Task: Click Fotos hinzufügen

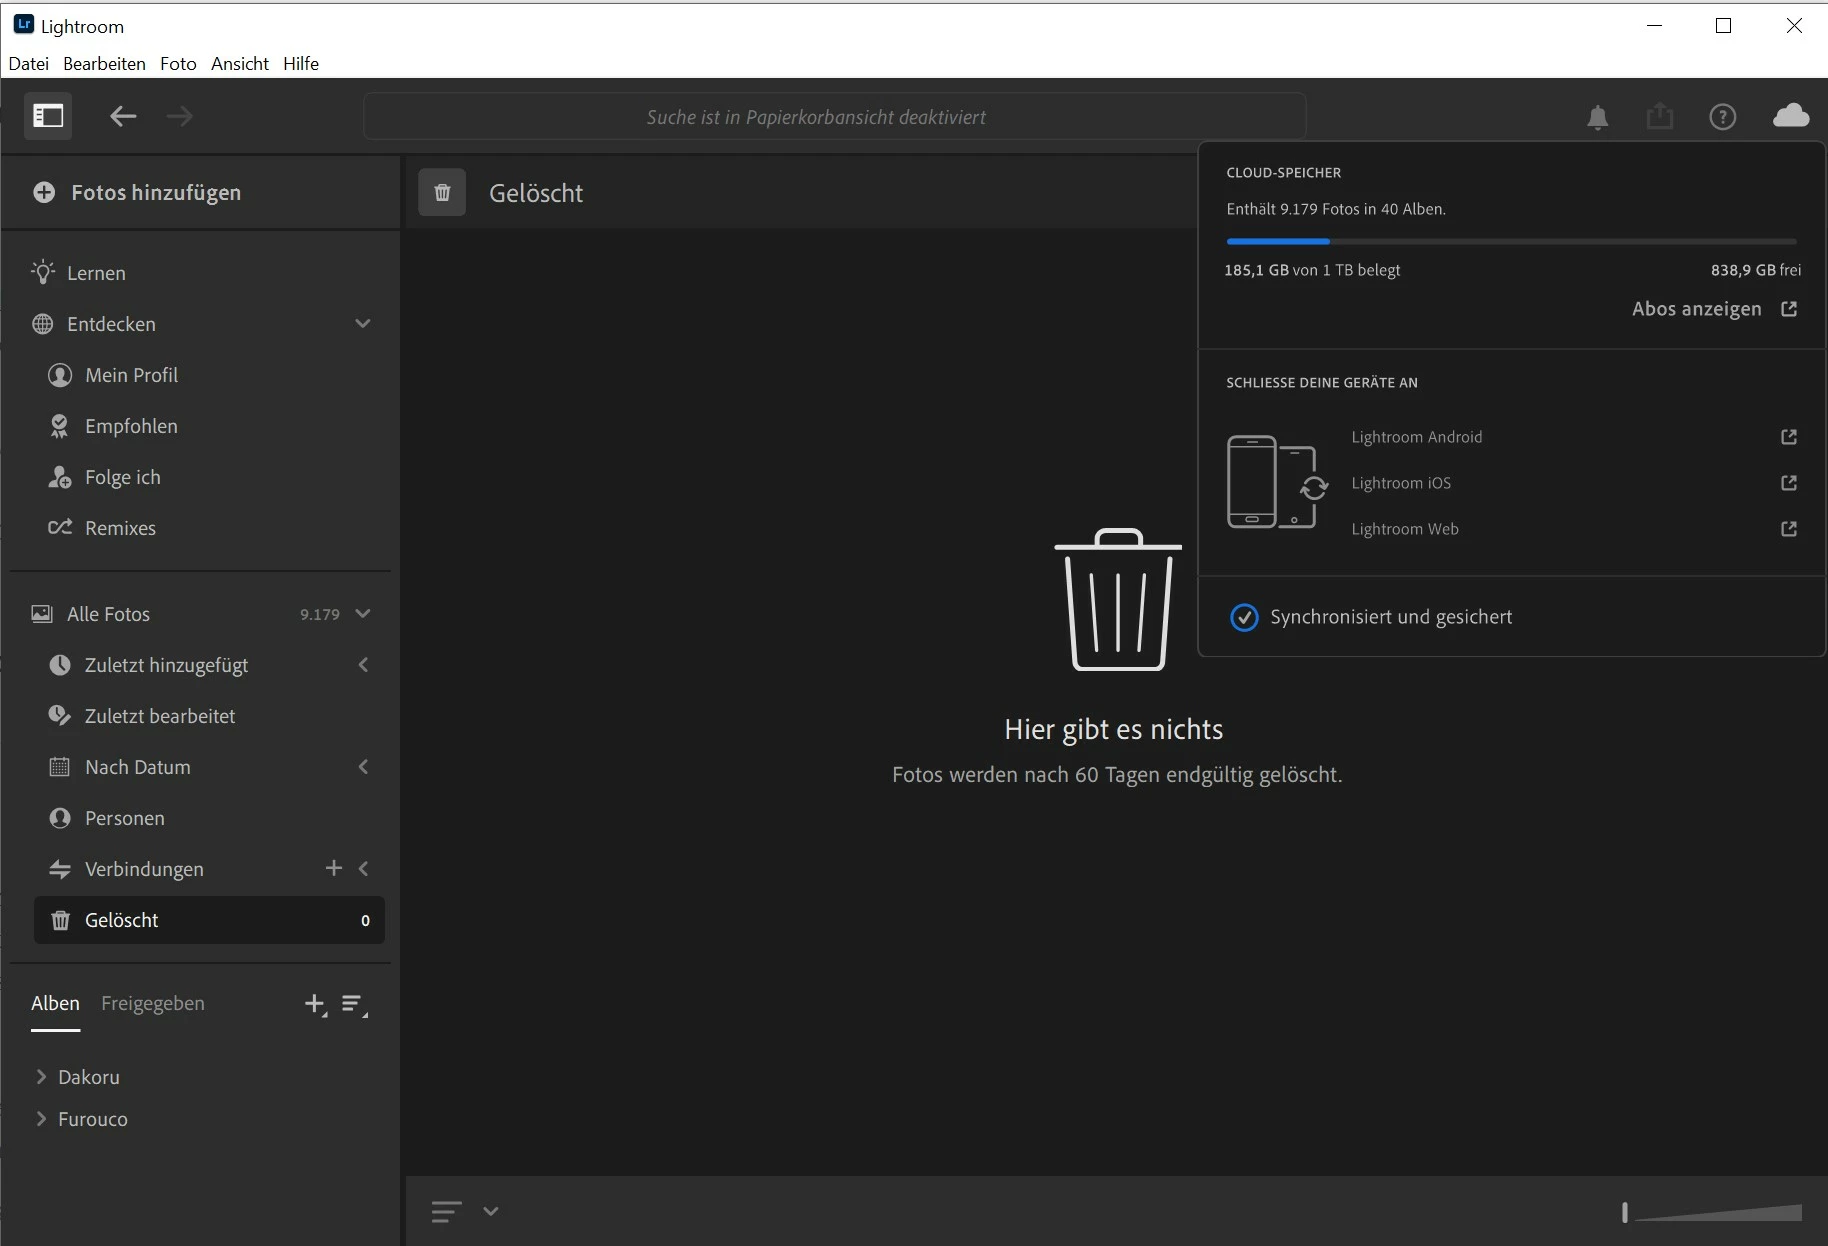Action: tap(137, 192)
